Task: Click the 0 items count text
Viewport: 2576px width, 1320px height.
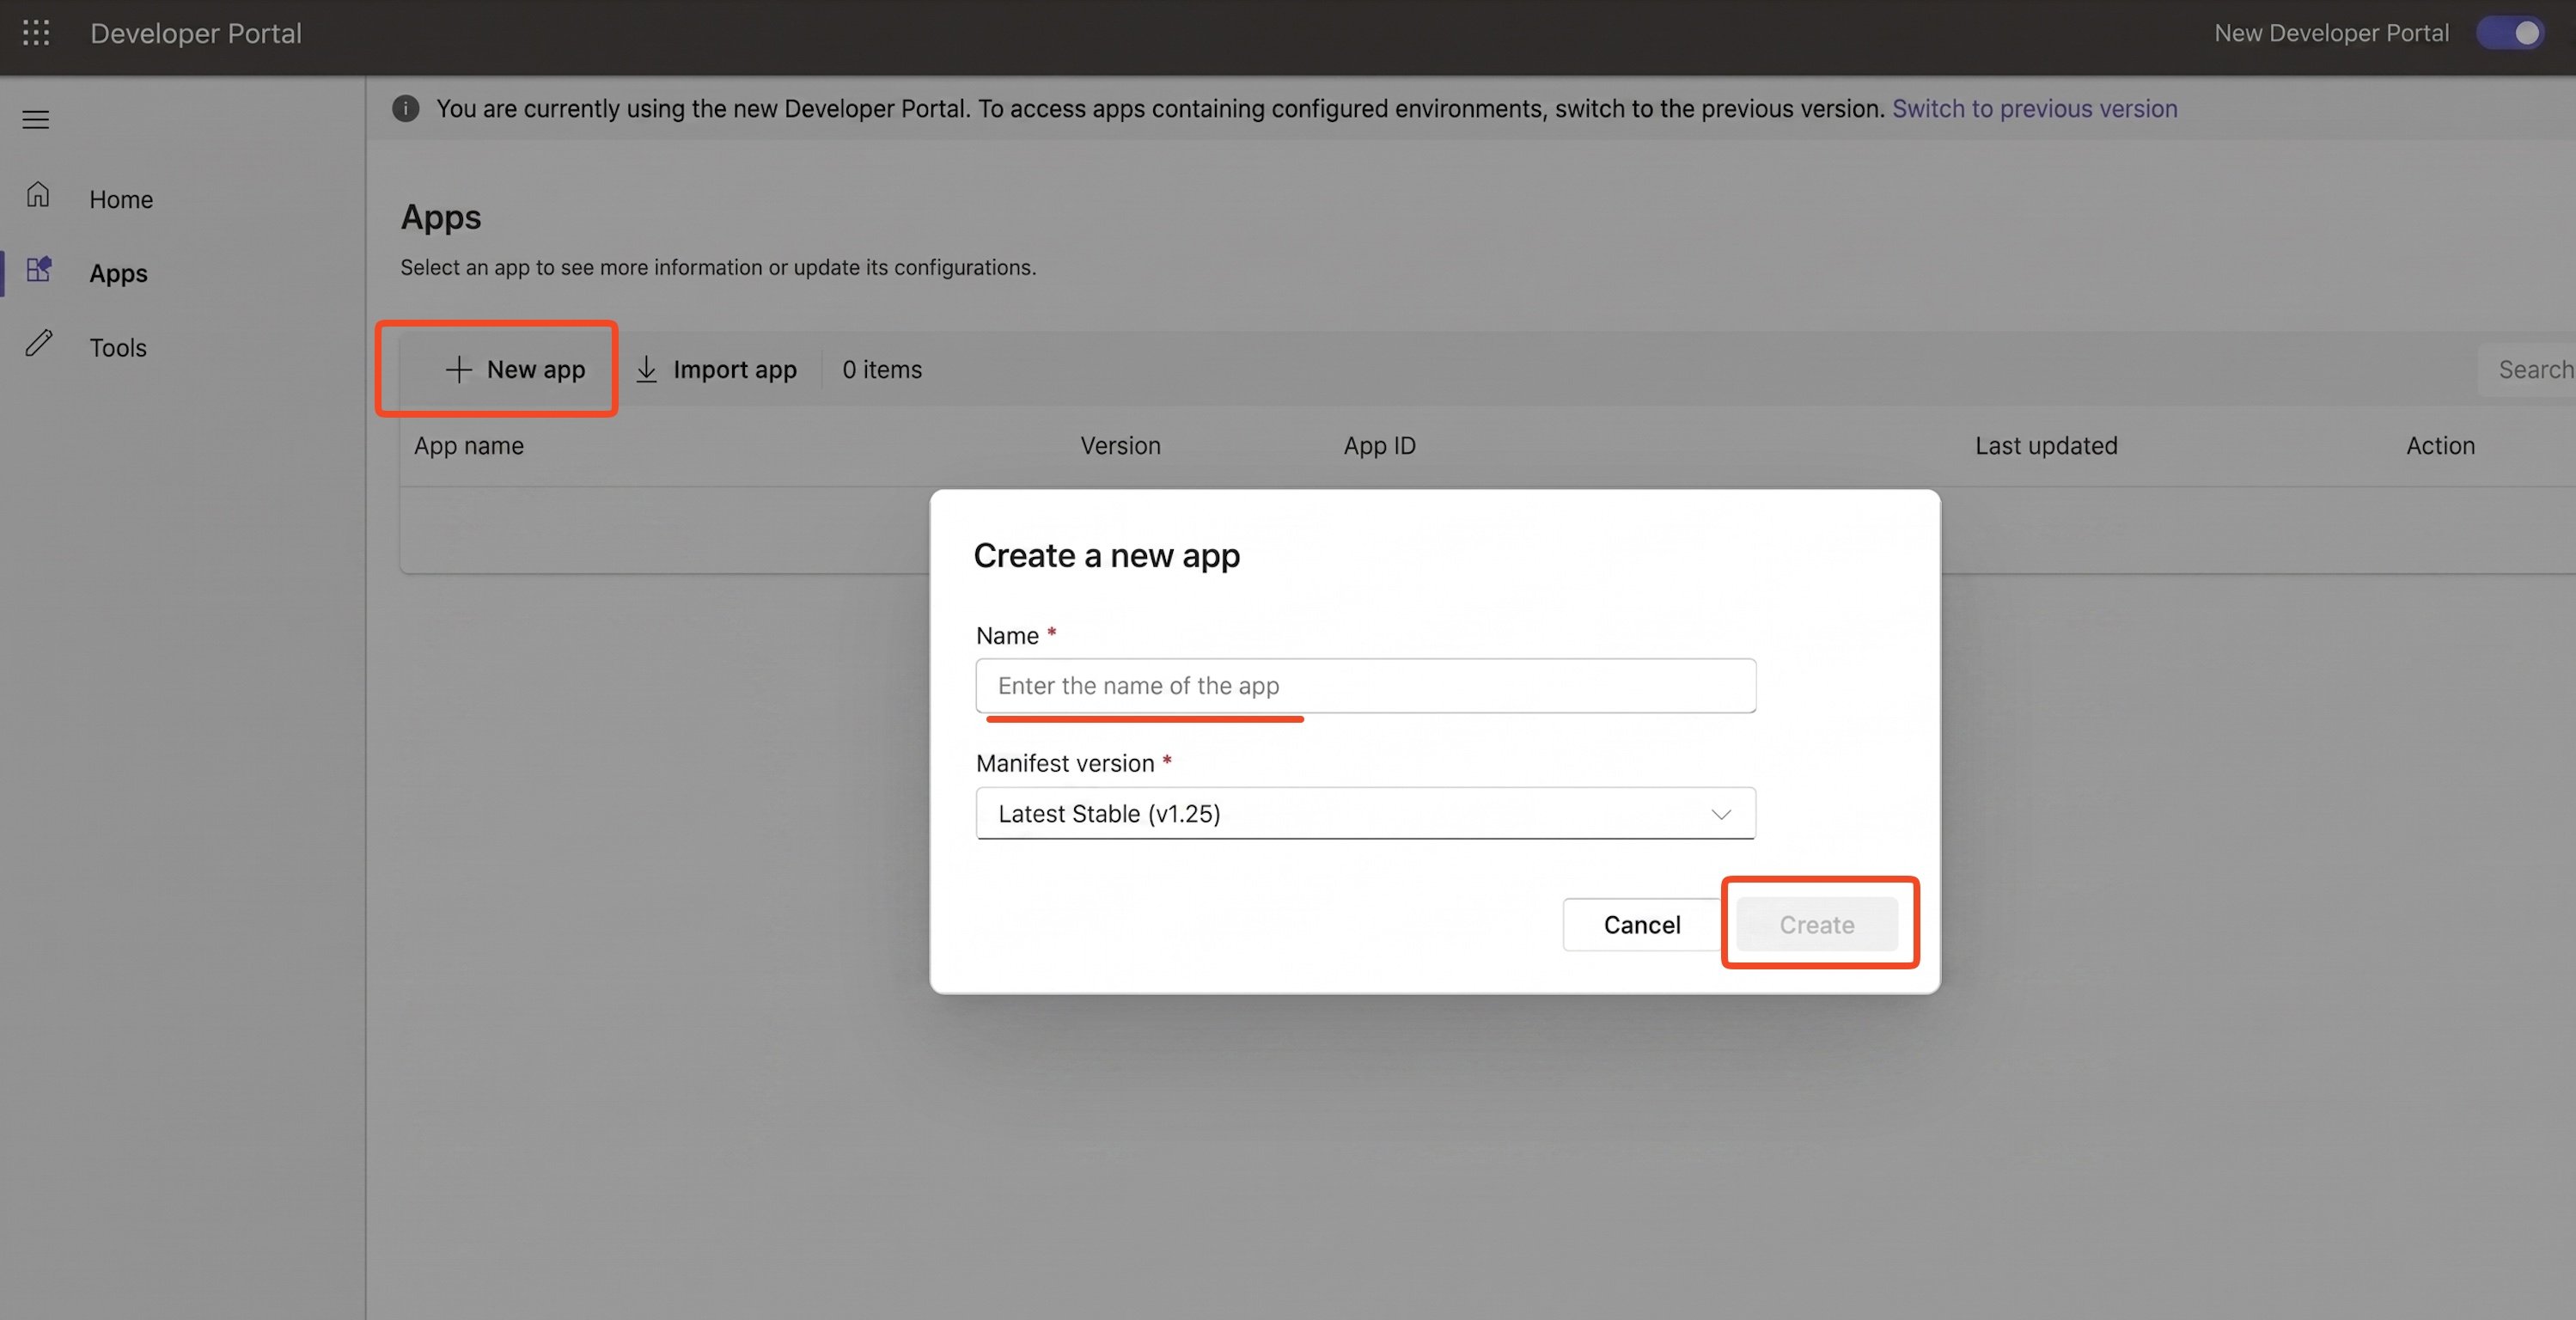Action: tap(882, 369)
